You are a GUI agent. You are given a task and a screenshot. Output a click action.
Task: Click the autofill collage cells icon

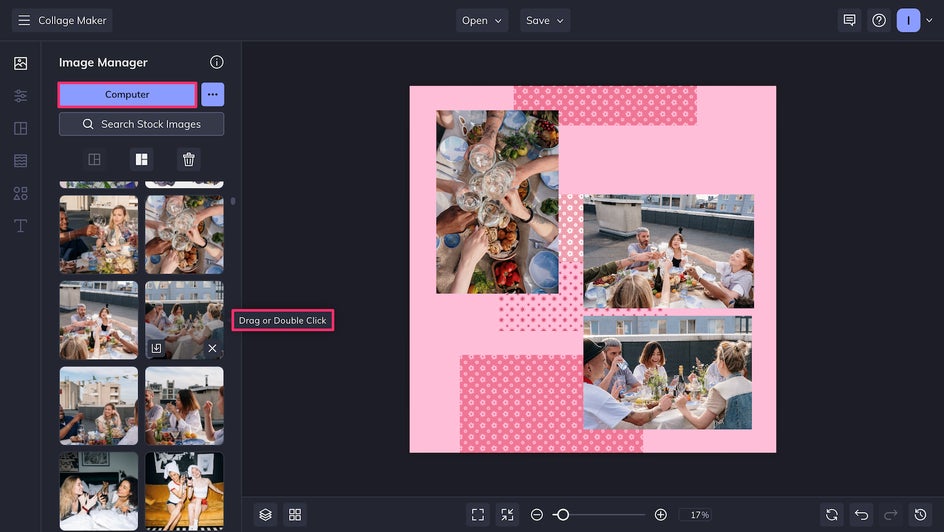[x=95, y=159]
